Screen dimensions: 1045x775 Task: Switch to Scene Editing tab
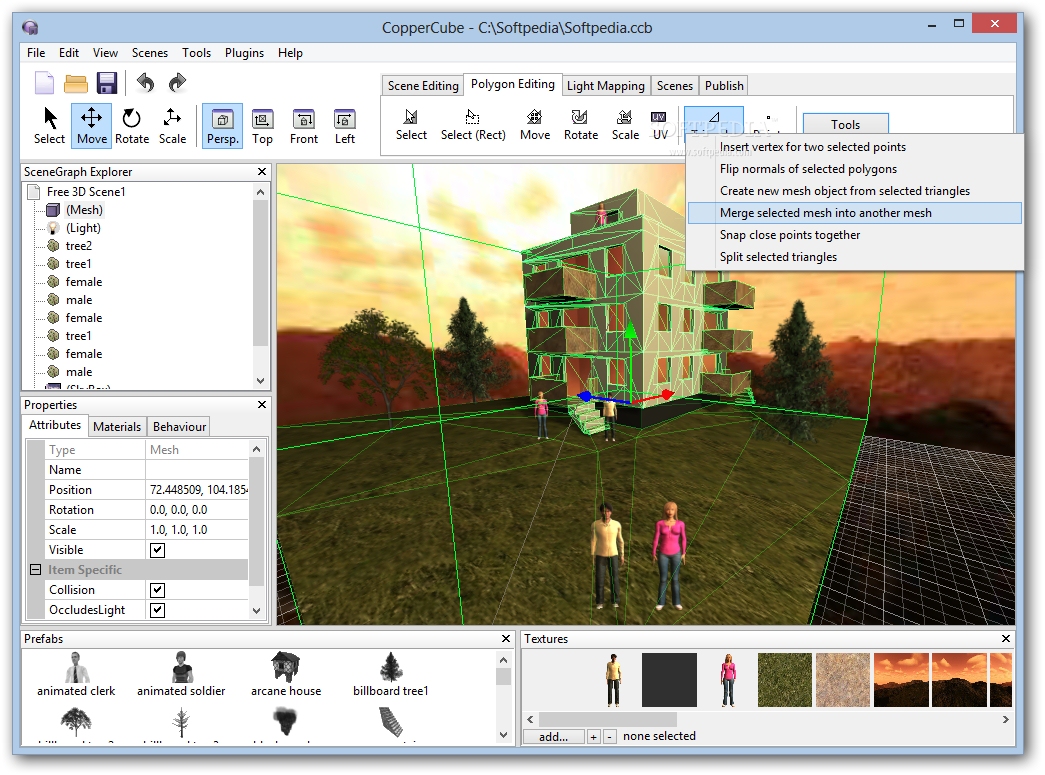point(423,85)
